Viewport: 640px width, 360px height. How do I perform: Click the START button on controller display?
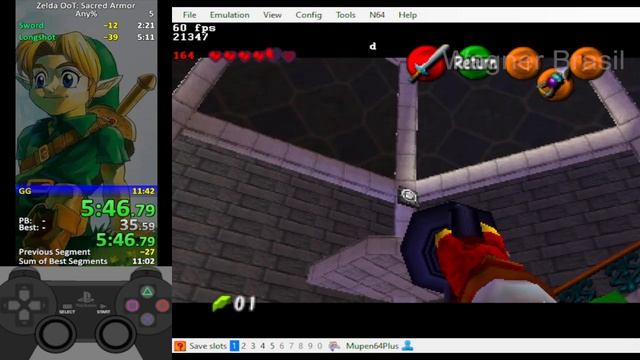point(104,308)
